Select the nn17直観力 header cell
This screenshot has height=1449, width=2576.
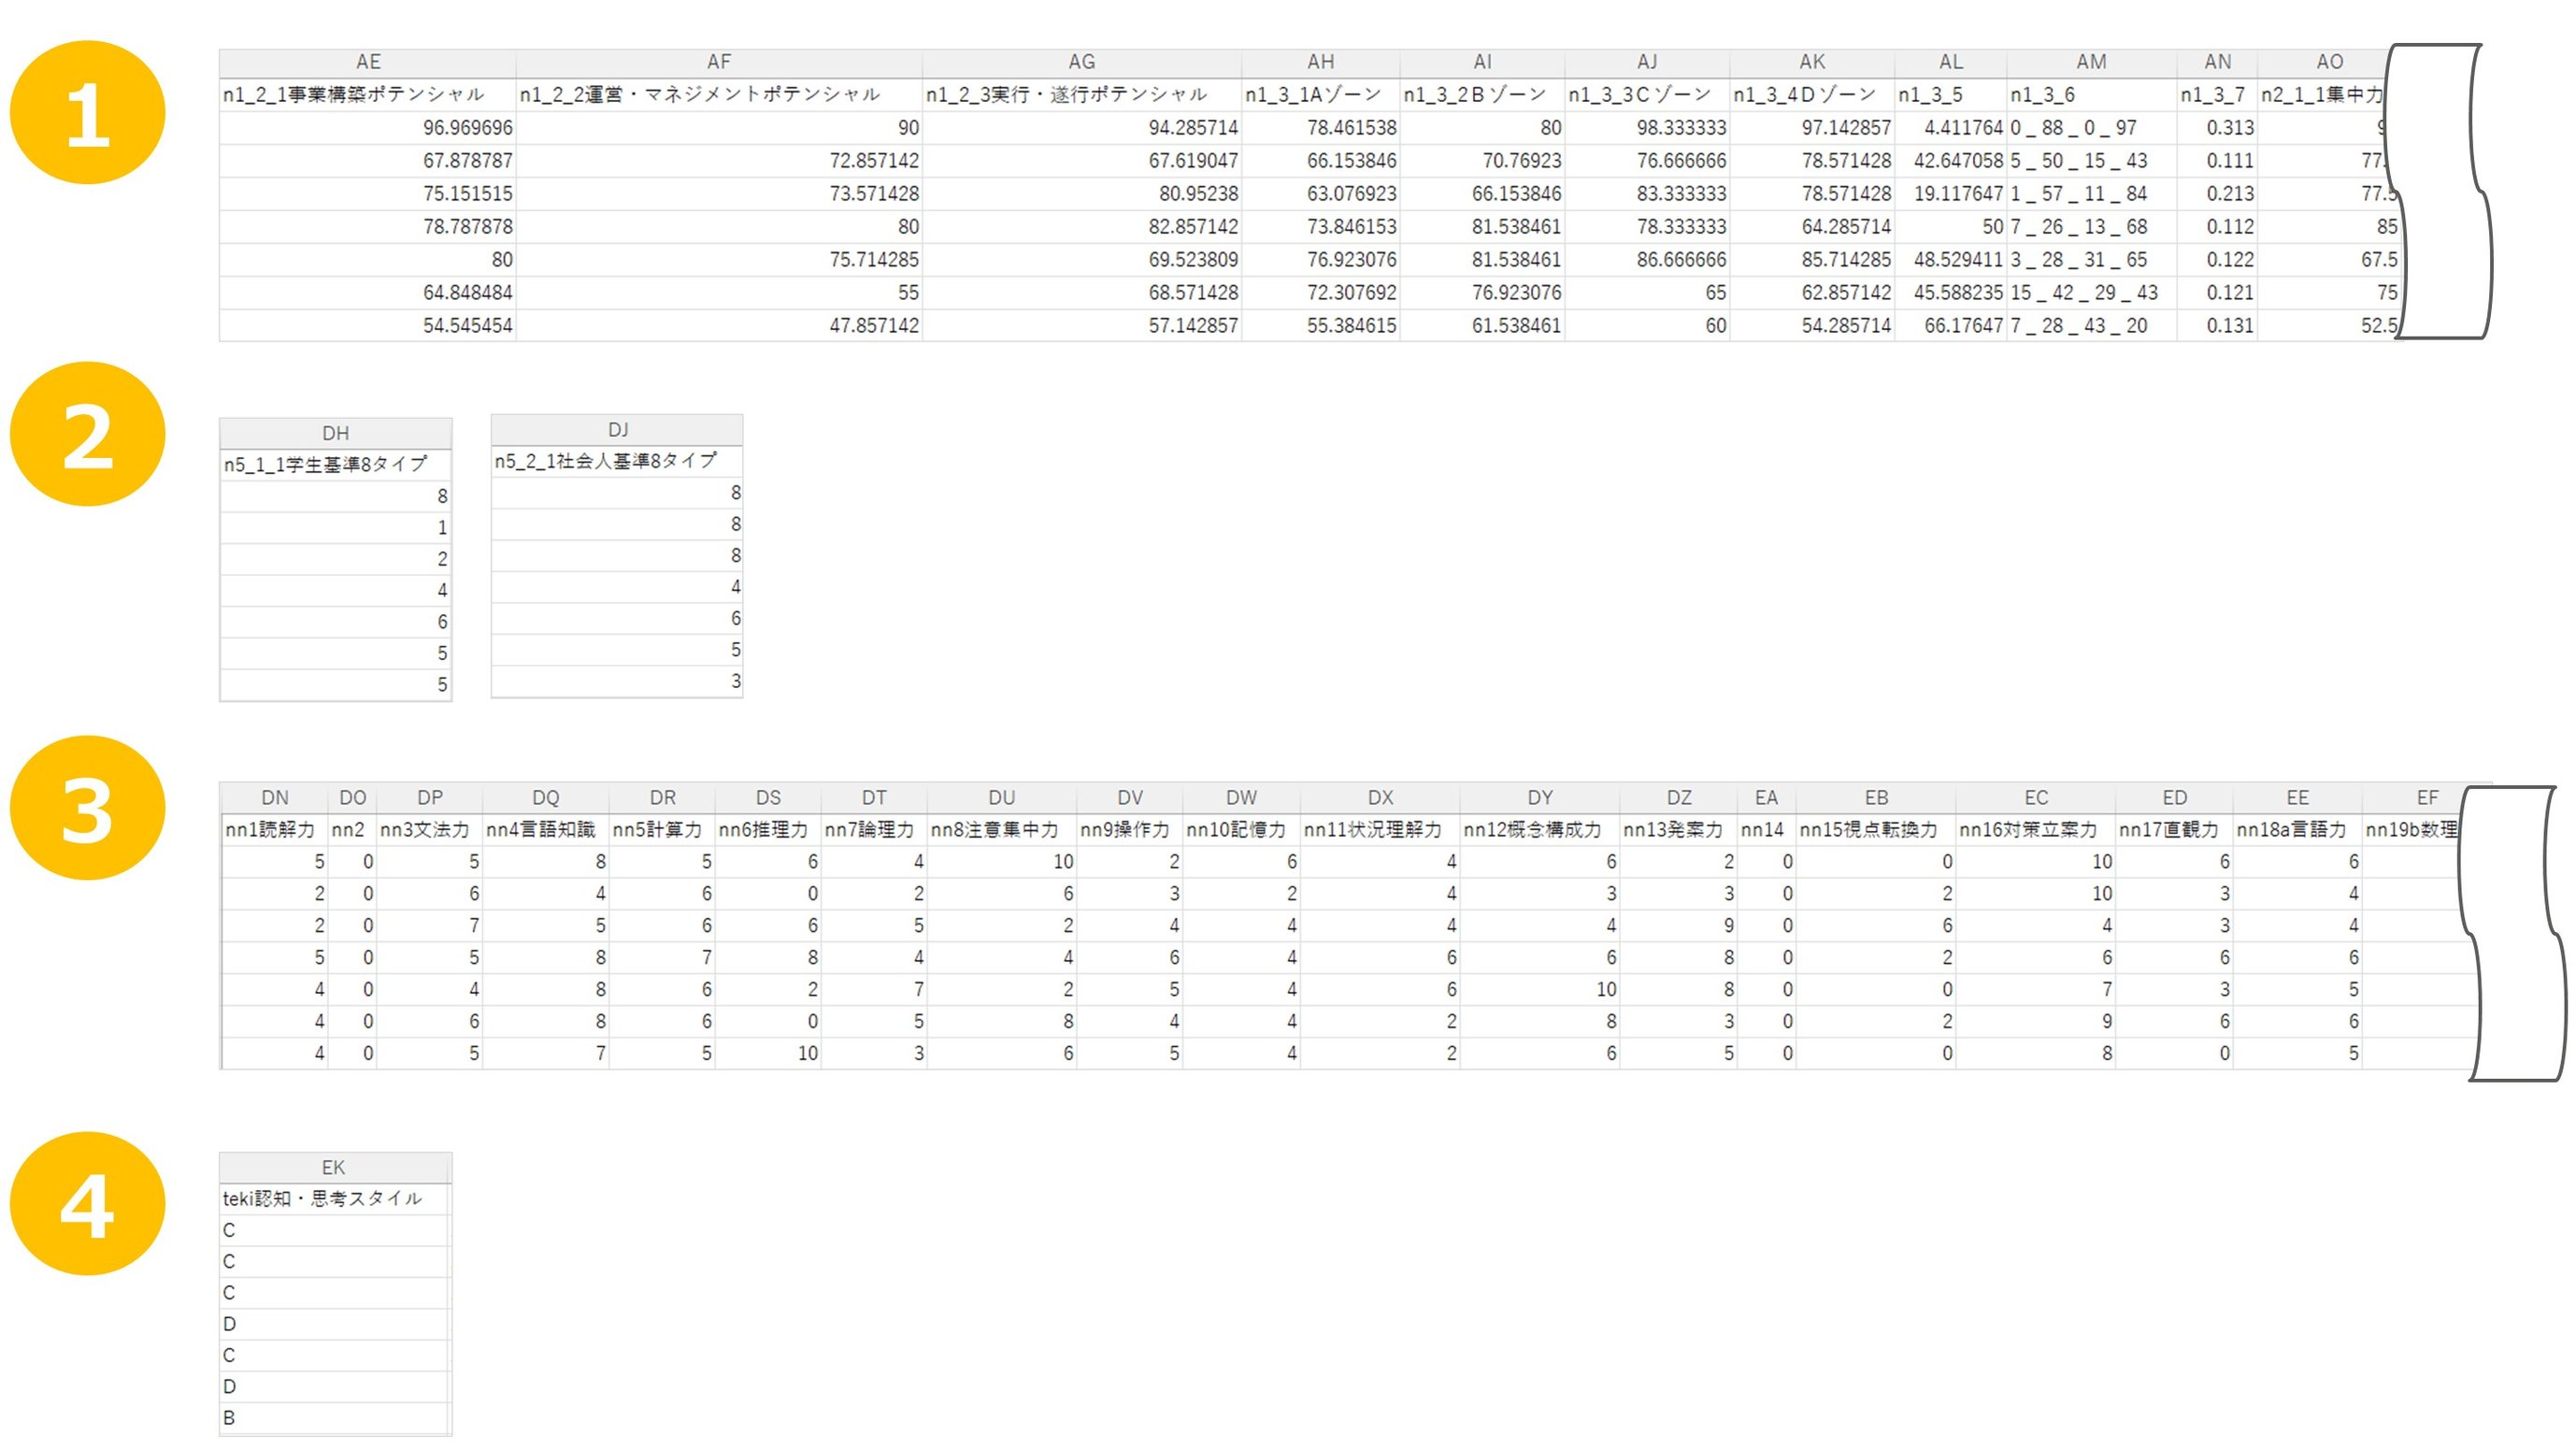(x=2174, y=830)
